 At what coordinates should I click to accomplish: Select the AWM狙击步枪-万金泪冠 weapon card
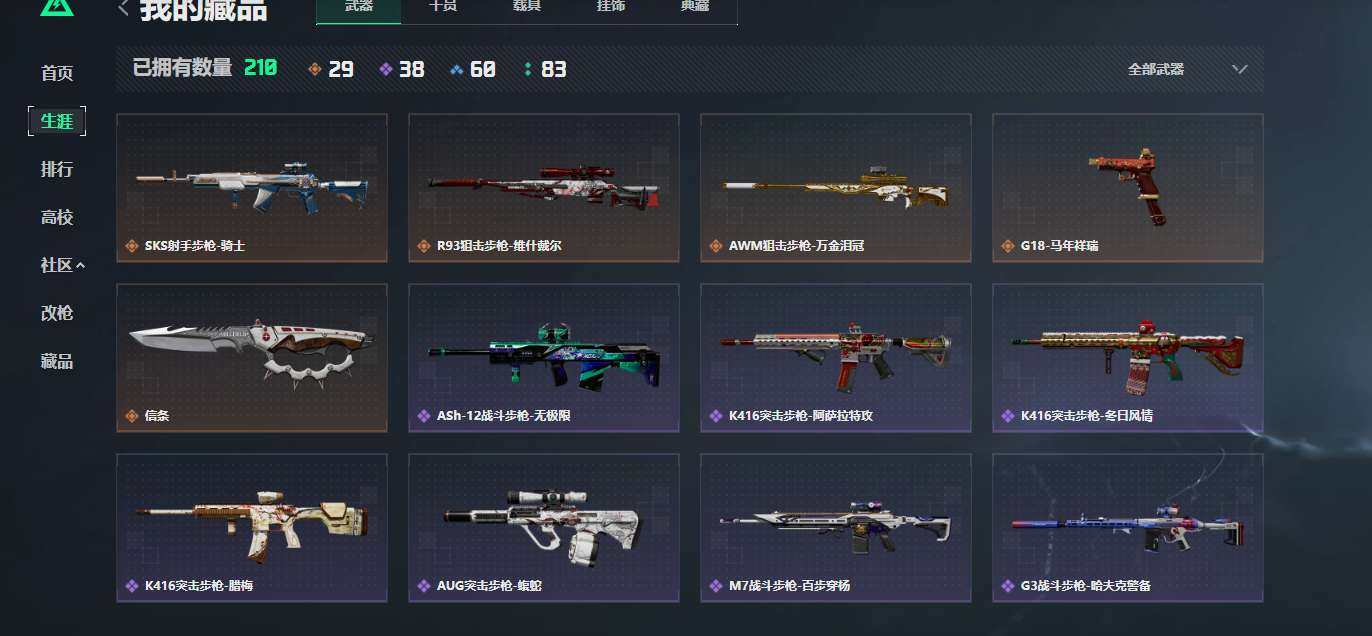click(x=836, y=188)
